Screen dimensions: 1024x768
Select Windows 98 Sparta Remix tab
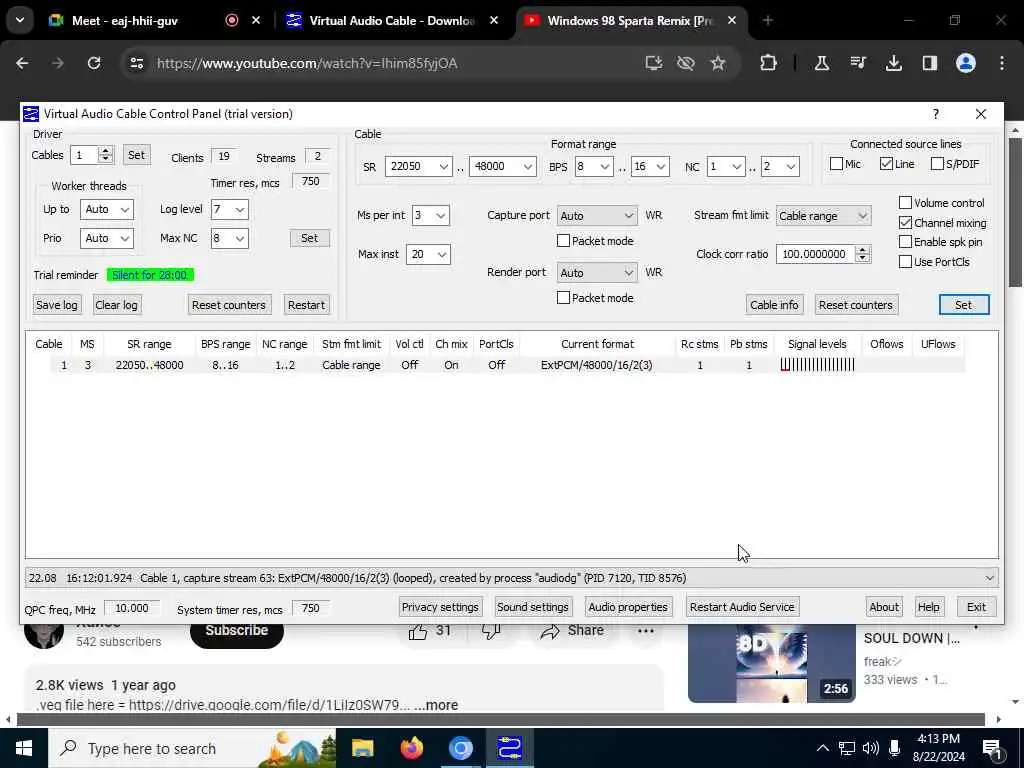pyautogui.click(x=630, y=20)
